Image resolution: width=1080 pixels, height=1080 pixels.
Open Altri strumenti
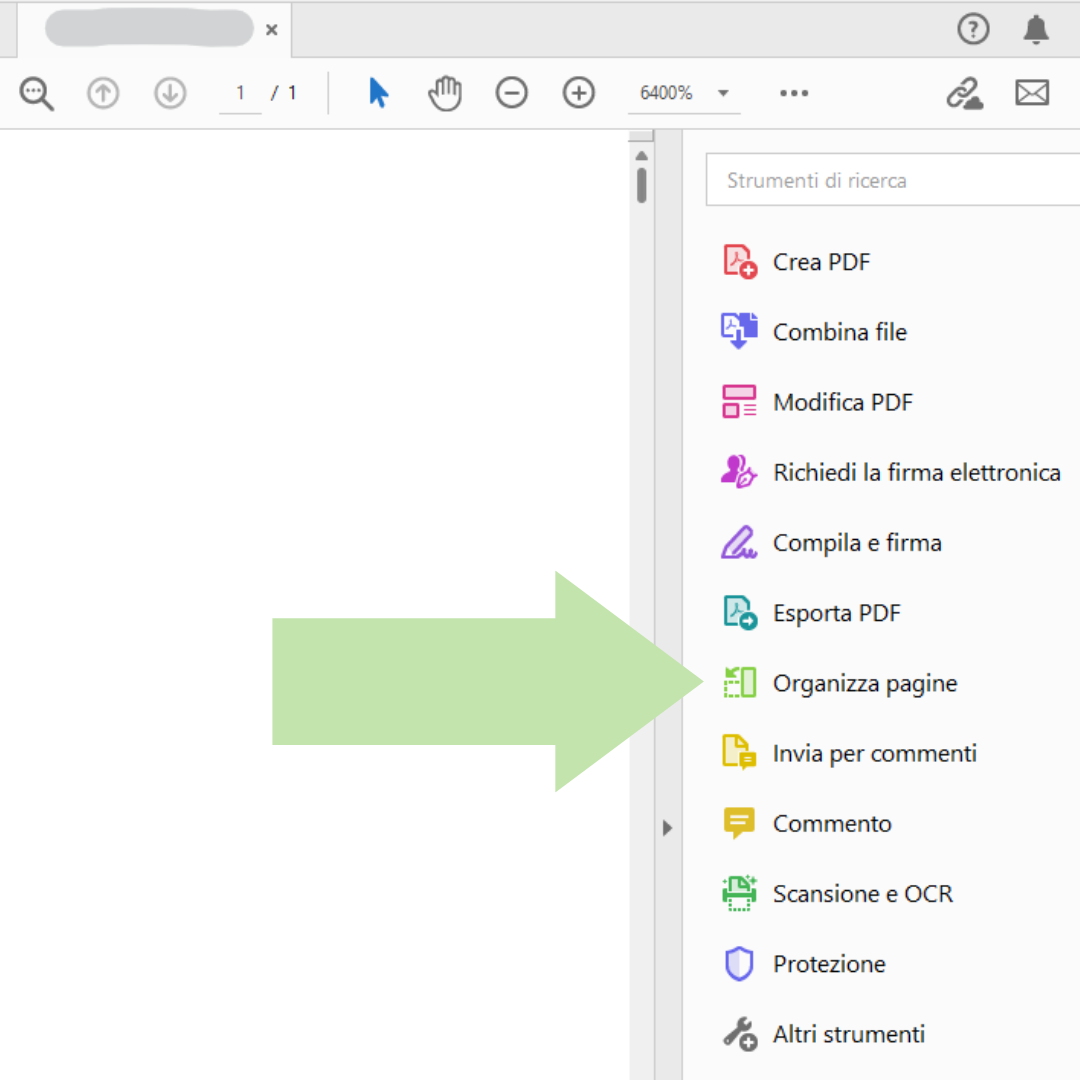click(848, 1034)
